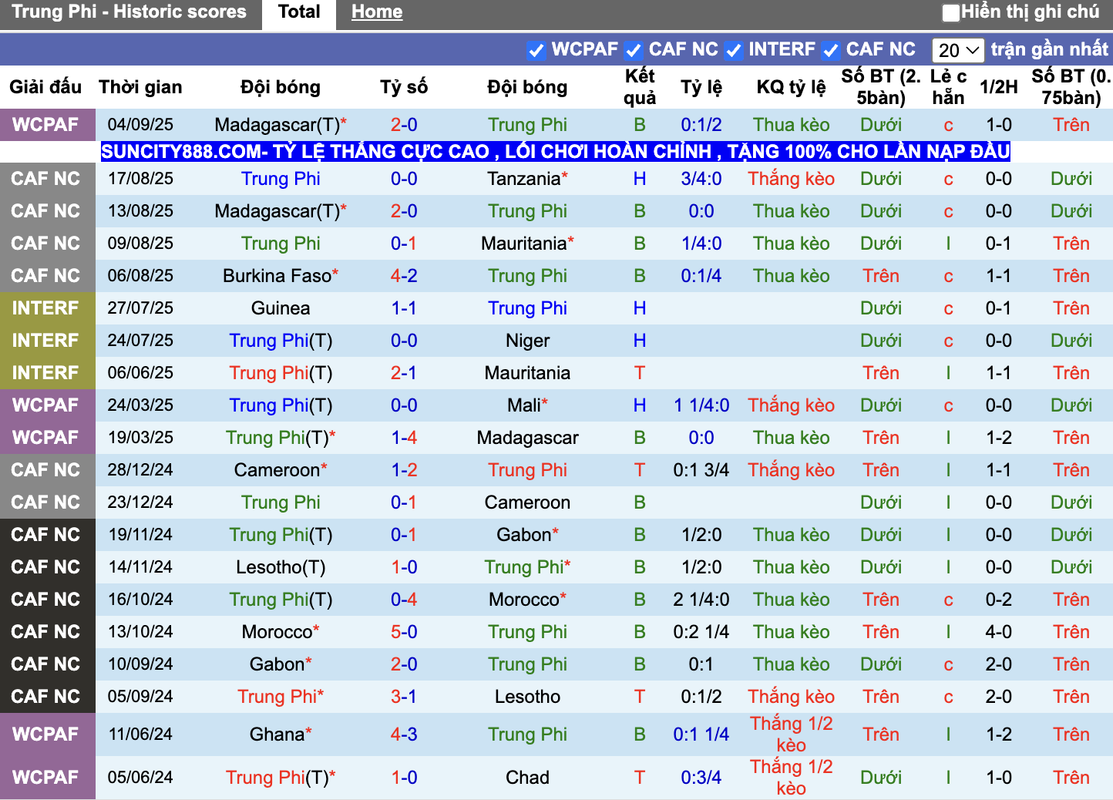
Task: Click Thắng kèo result on 05/09/24 row
Action: point(791,697)
